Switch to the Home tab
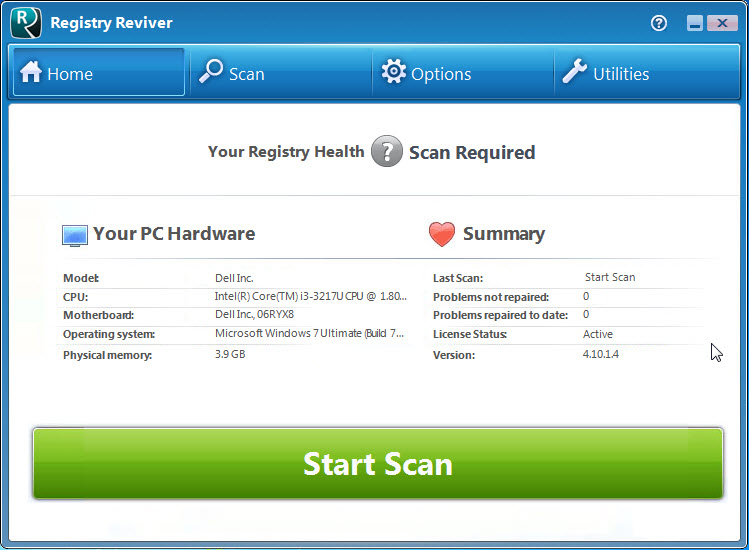 99,72
